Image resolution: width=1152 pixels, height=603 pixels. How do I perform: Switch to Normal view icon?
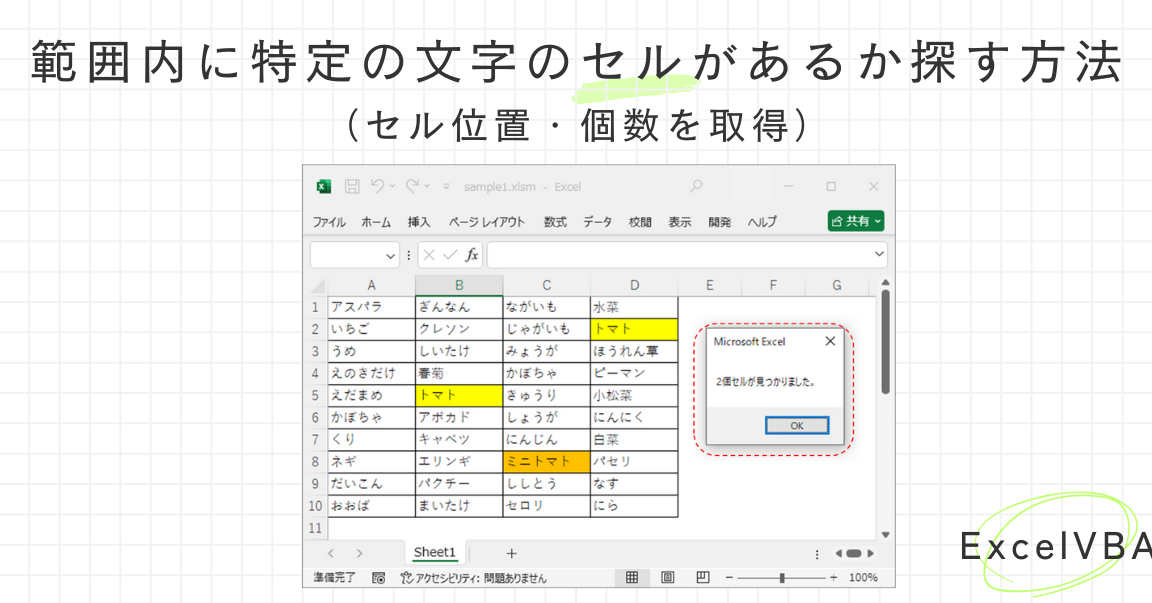[632, 577]
